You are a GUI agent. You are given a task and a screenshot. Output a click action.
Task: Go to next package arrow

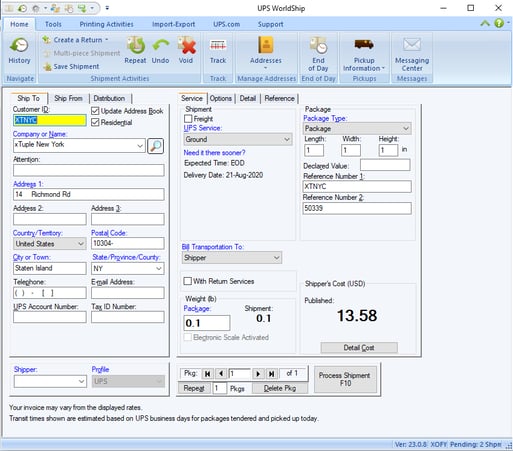click(x=258, y=374)
